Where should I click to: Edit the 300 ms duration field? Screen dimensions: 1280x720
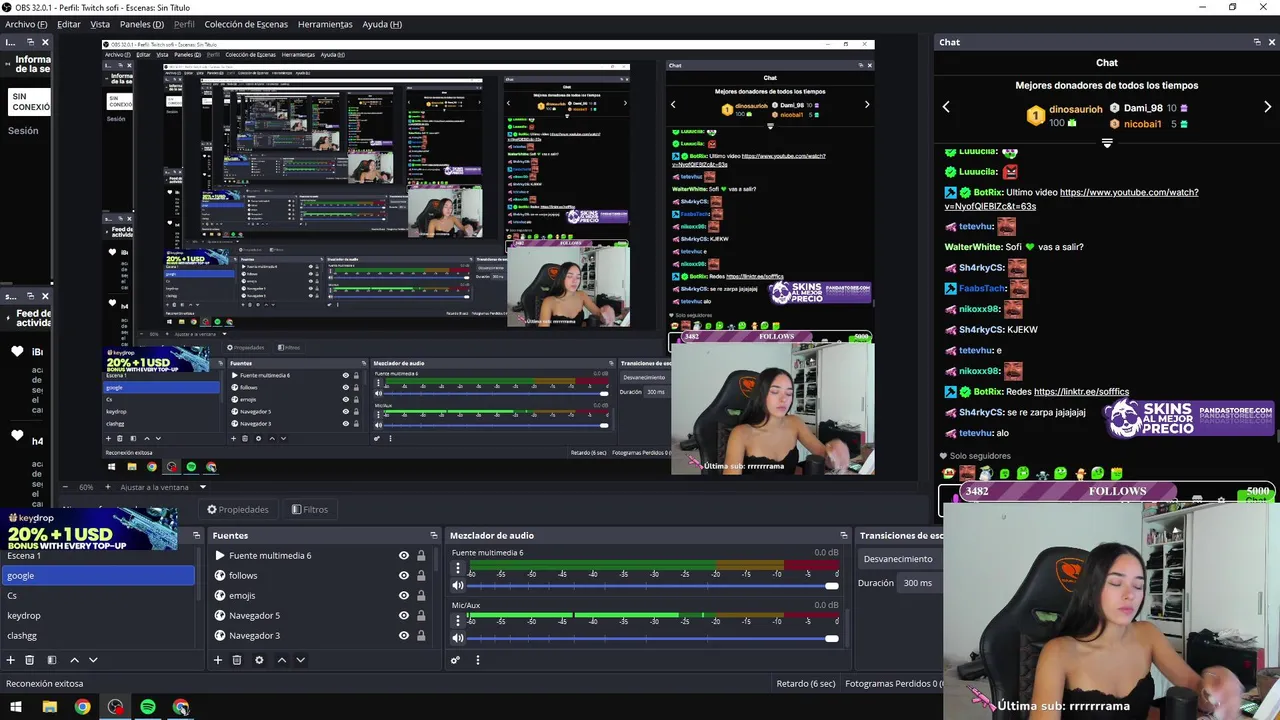(x=920, y=583)
